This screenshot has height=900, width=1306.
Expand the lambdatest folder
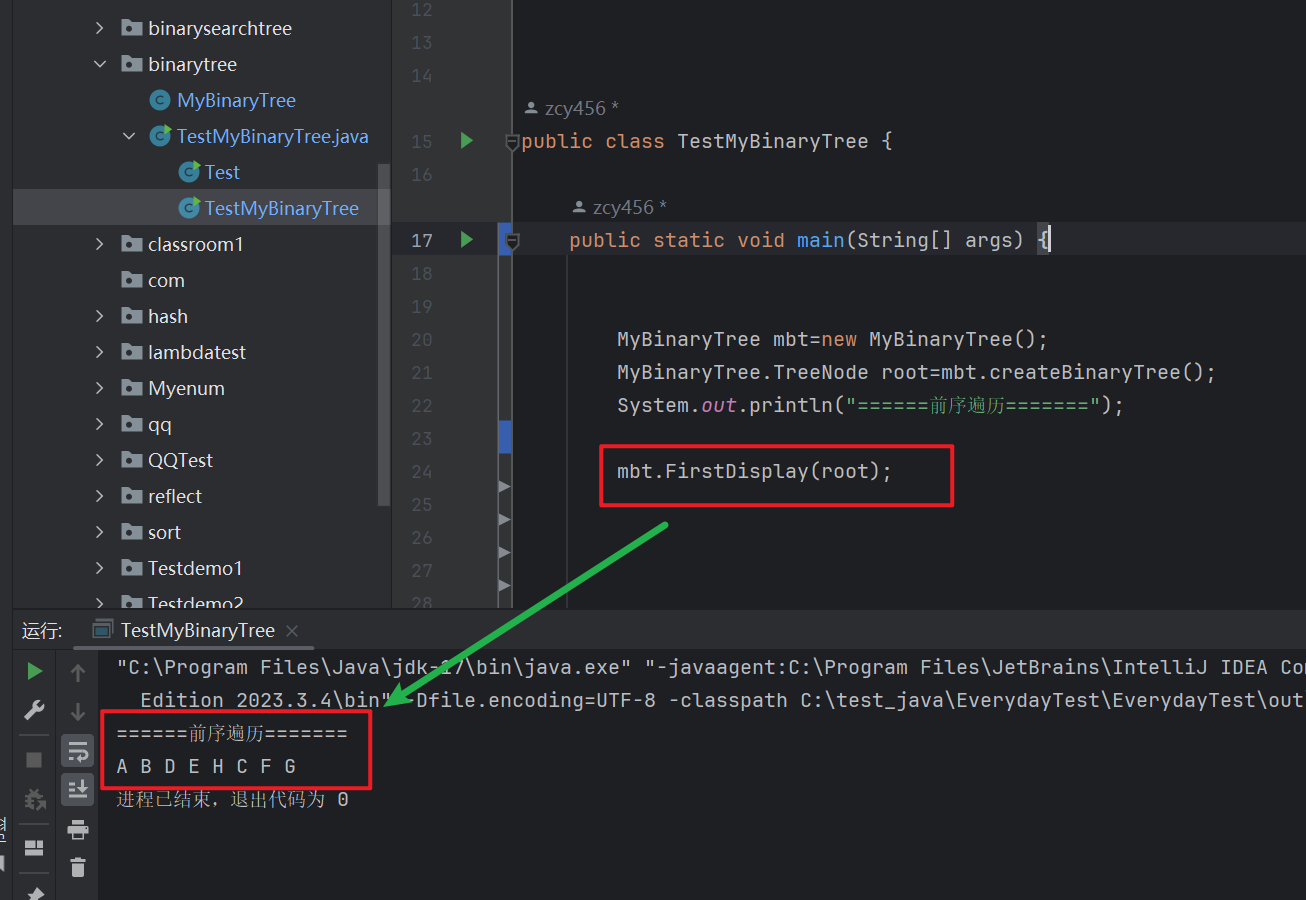pos(99,352)
